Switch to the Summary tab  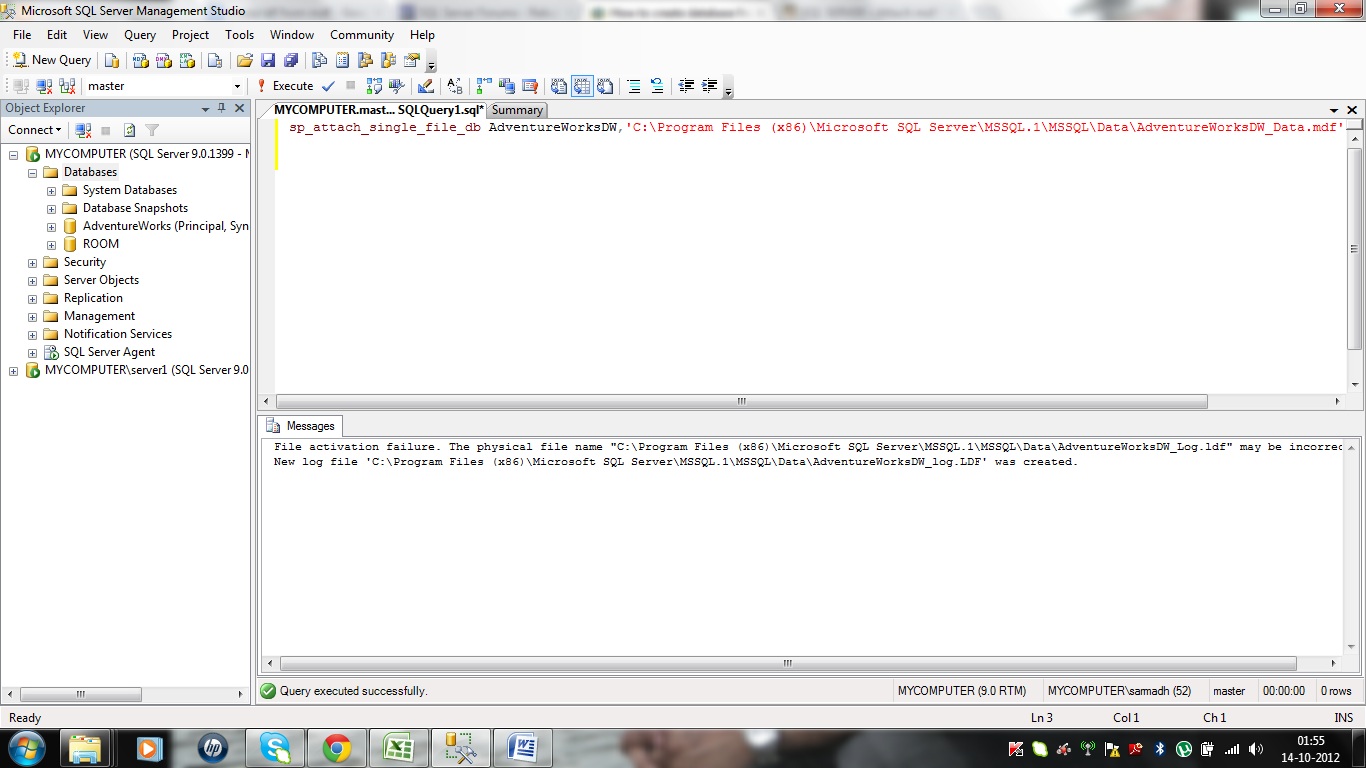click(x=517, y=110)
